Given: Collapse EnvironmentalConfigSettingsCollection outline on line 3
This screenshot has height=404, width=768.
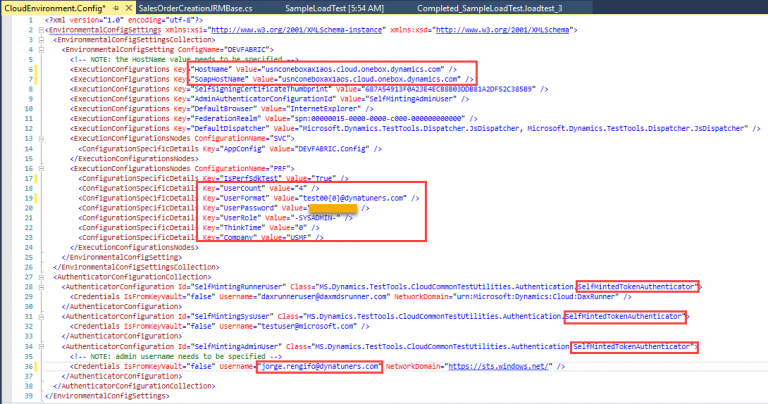Looking at the screenshot, I should (41, 40).
